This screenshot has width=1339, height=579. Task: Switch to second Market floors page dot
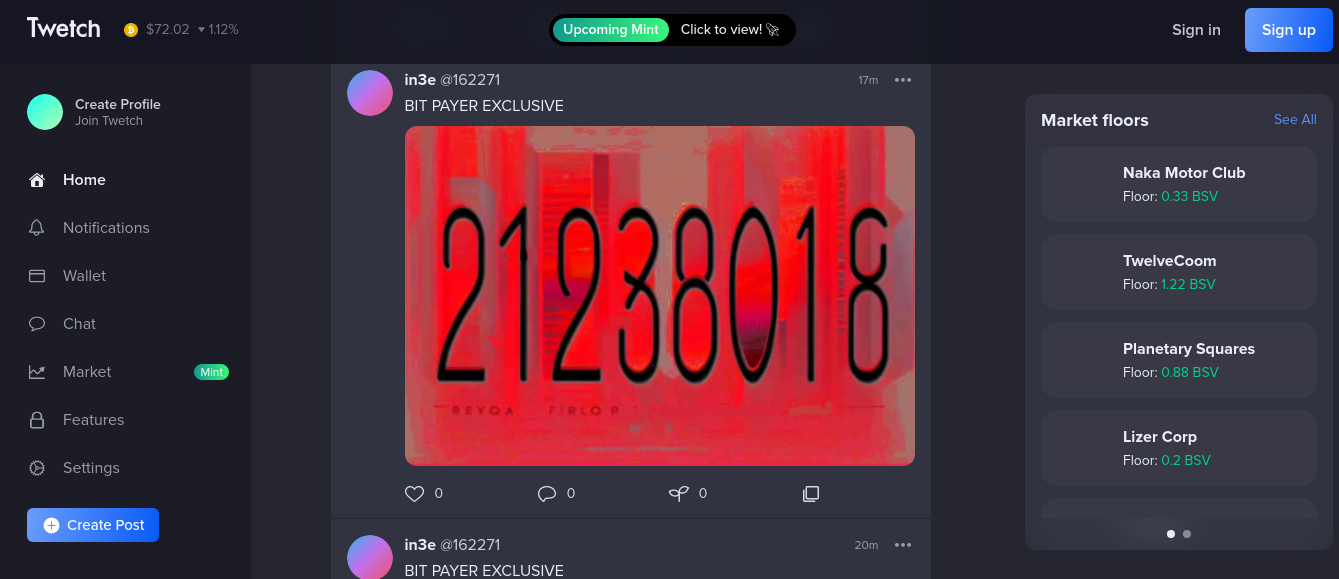(1187, 534)
